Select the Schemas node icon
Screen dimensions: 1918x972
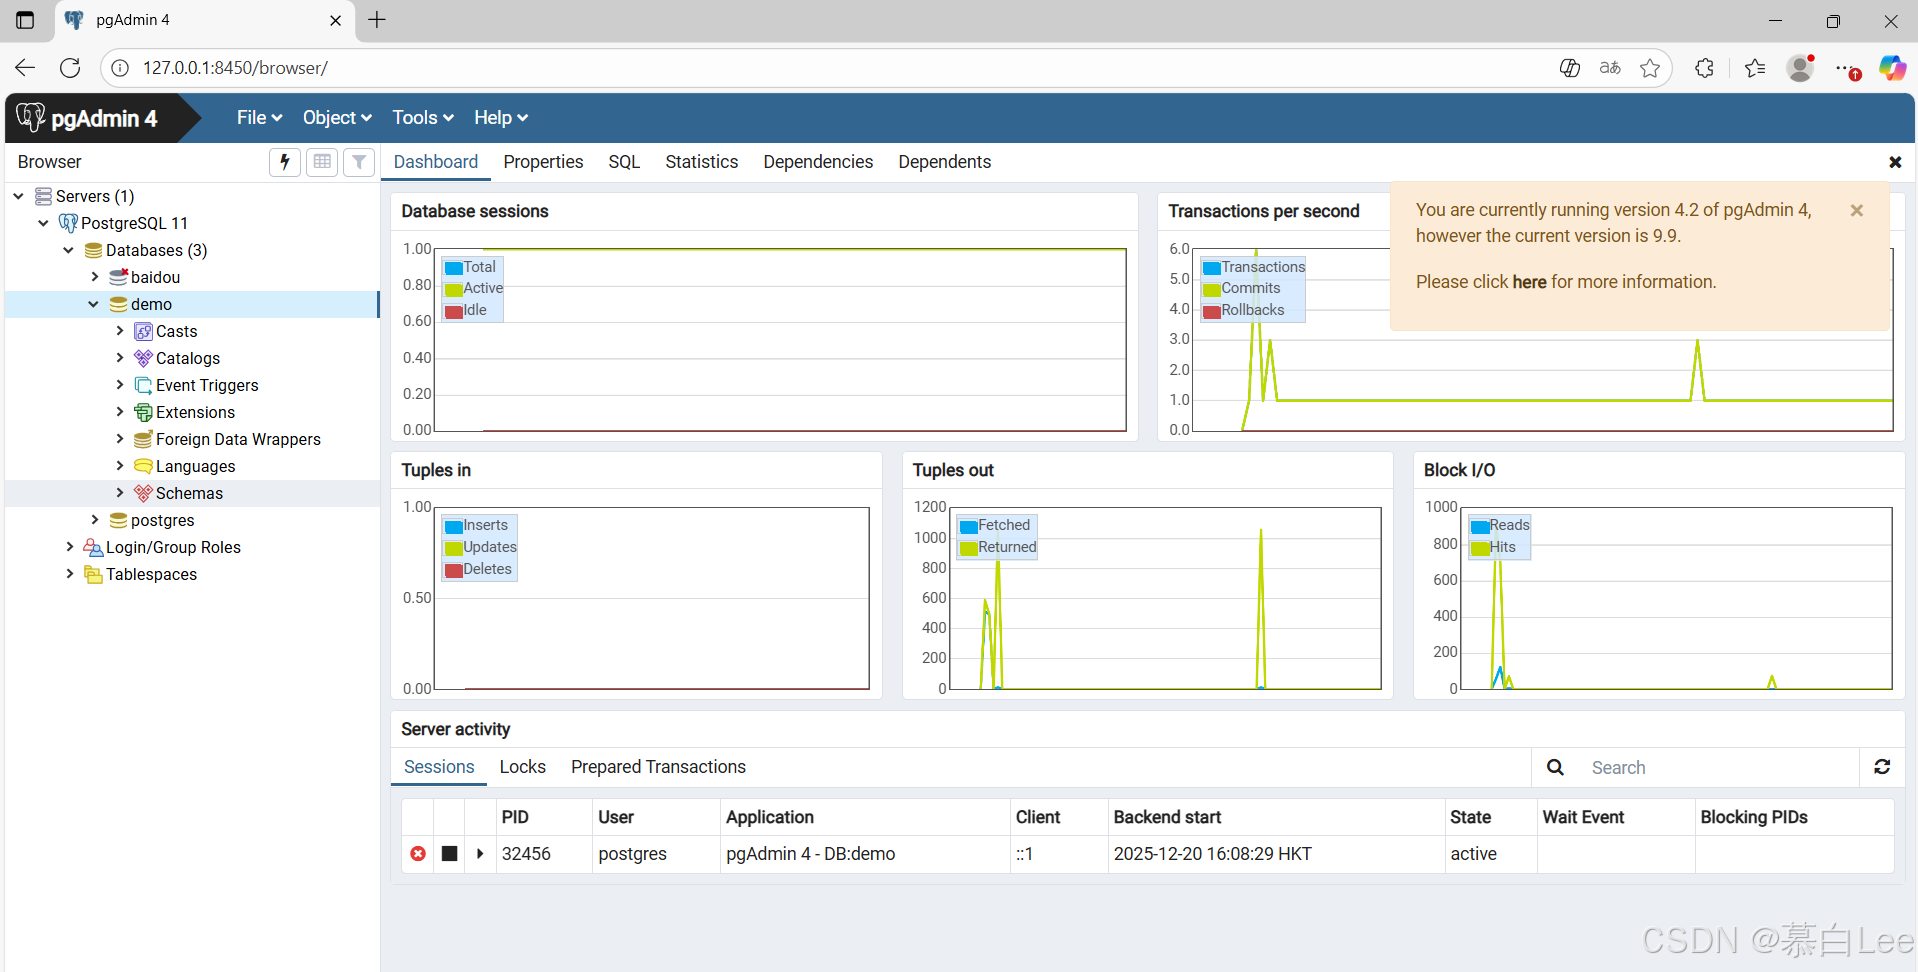click(x=144, y=493)
